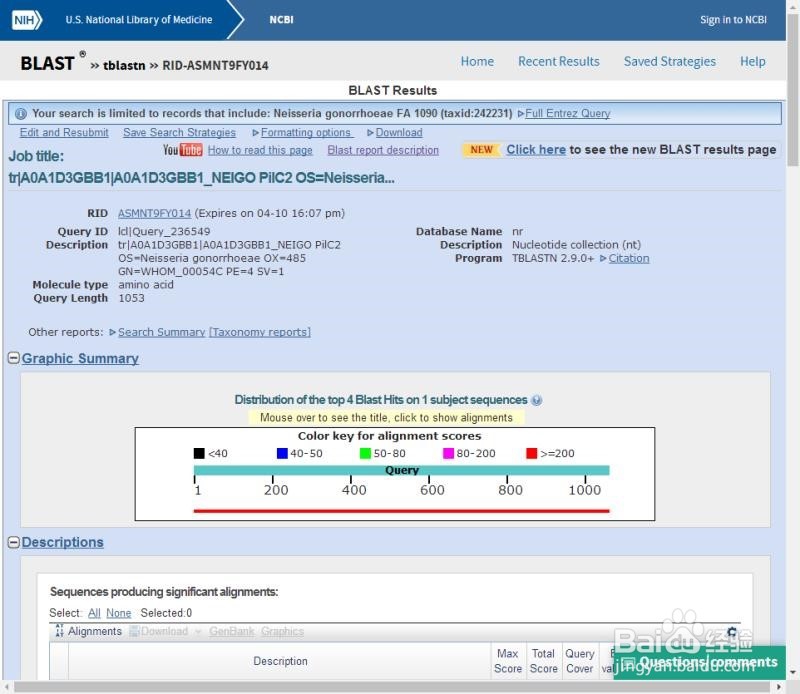Screen dimensions: 800x694
Task: Open table settings gear icon
Action: pos(732,632)
